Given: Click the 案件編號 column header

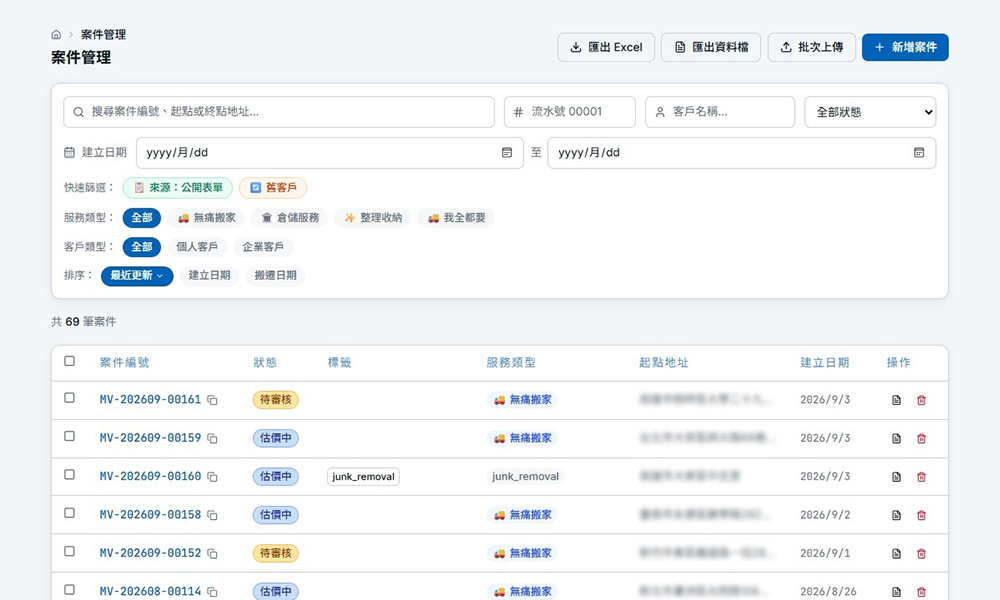Looking at the screenshot, I should pyautogui.click(x=124, y=362).
